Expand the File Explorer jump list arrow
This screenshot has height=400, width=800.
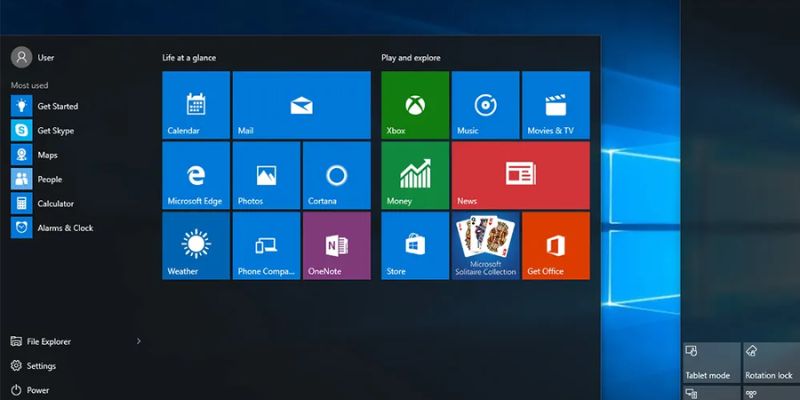click(x=138, y=342)
